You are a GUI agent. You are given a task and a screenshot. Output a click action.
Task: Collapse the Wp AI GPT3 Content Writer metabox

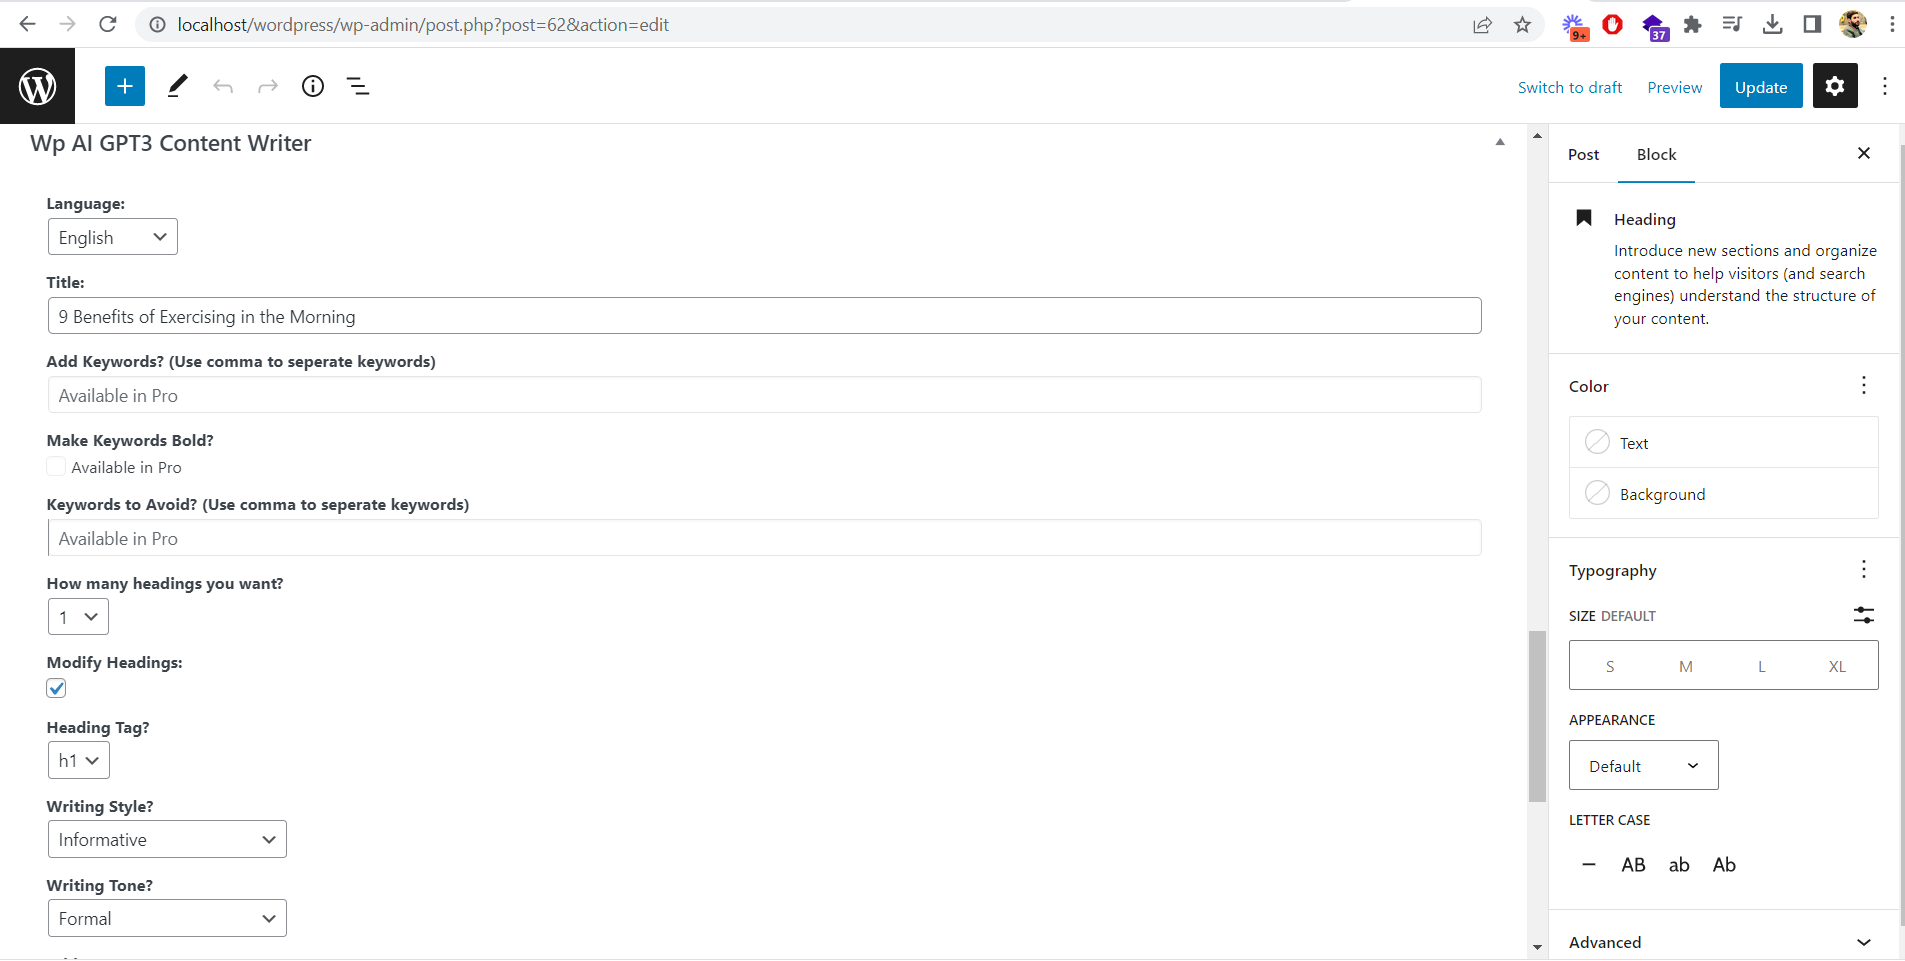tap(1500, 143)
